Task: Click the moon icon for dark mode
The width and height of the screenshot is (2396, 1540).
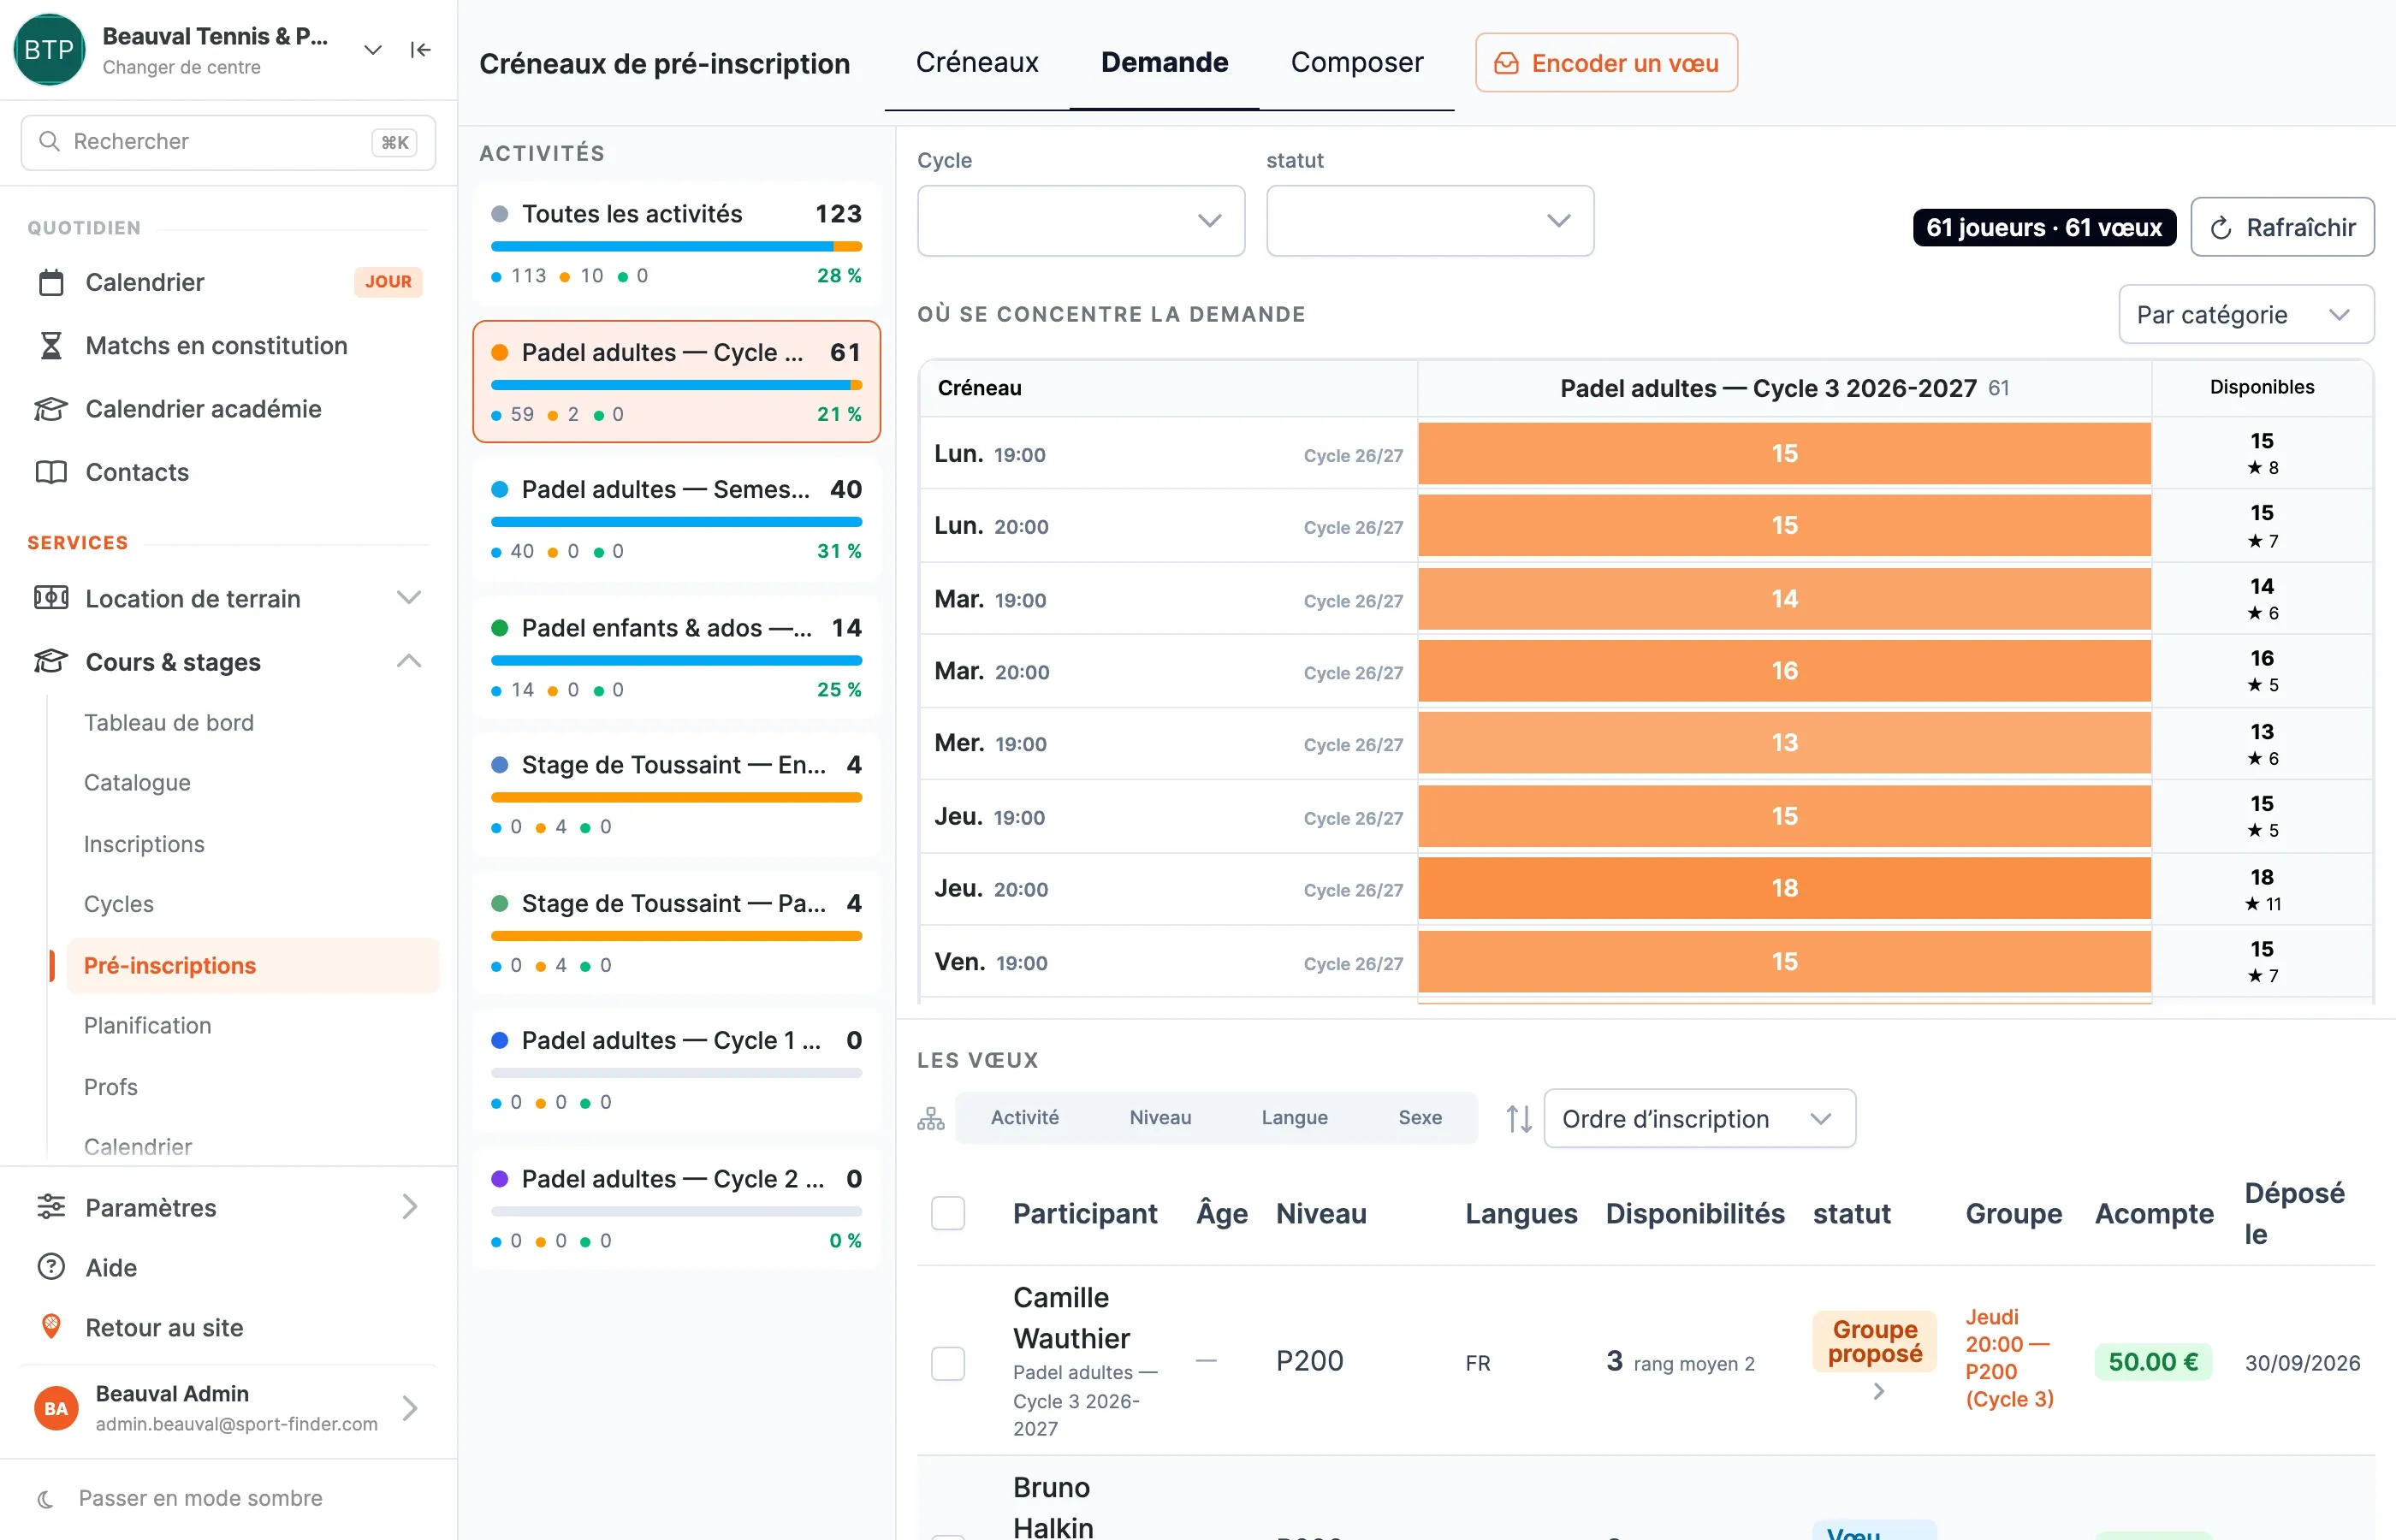Action: tap(45, 1498)
